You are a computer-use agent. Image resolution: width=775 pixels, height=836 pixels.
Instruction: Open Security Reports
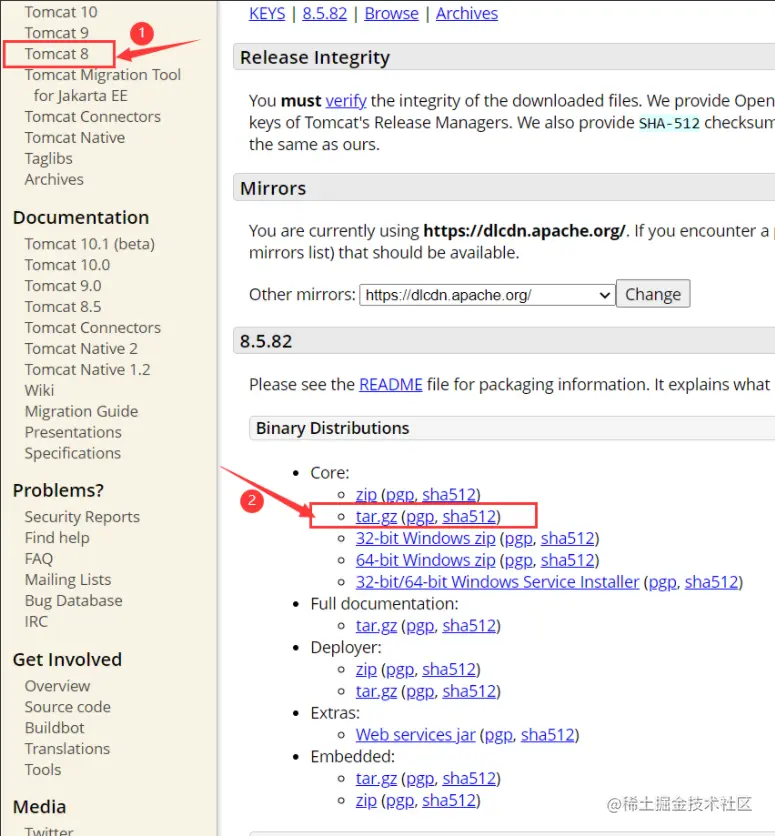[x=82, y=517]
